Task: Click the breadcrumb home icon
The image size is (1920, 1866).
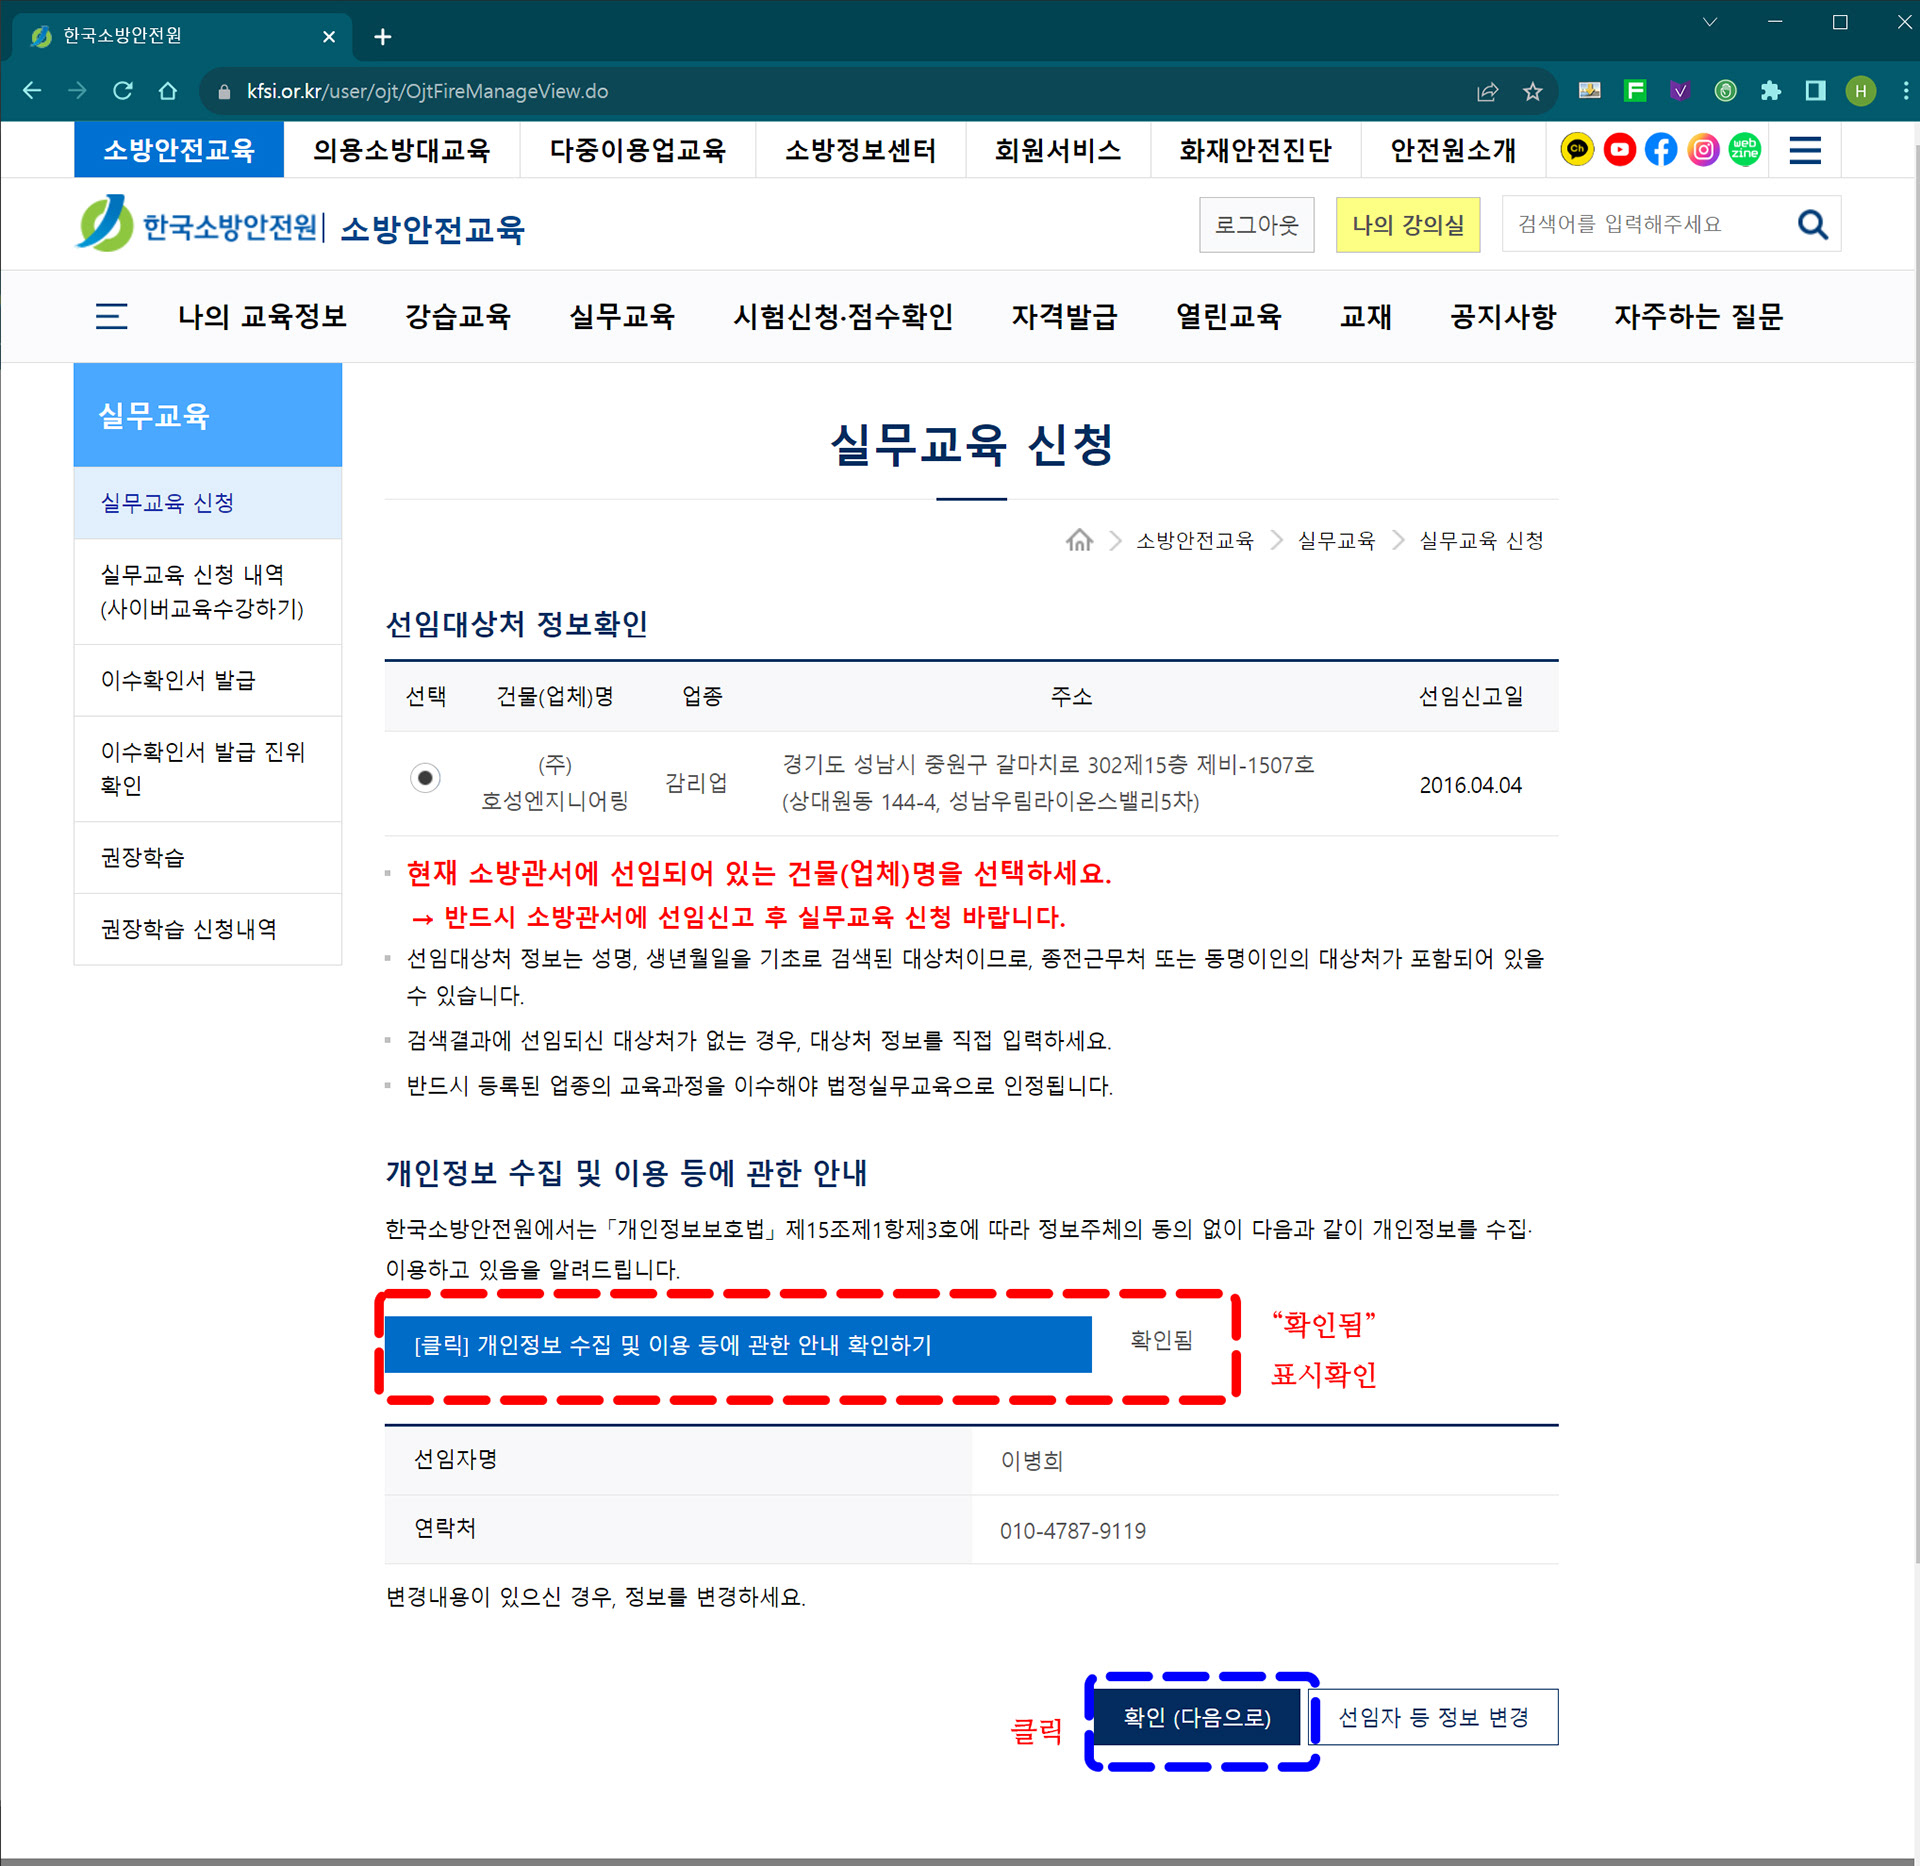Action: 1079,541
